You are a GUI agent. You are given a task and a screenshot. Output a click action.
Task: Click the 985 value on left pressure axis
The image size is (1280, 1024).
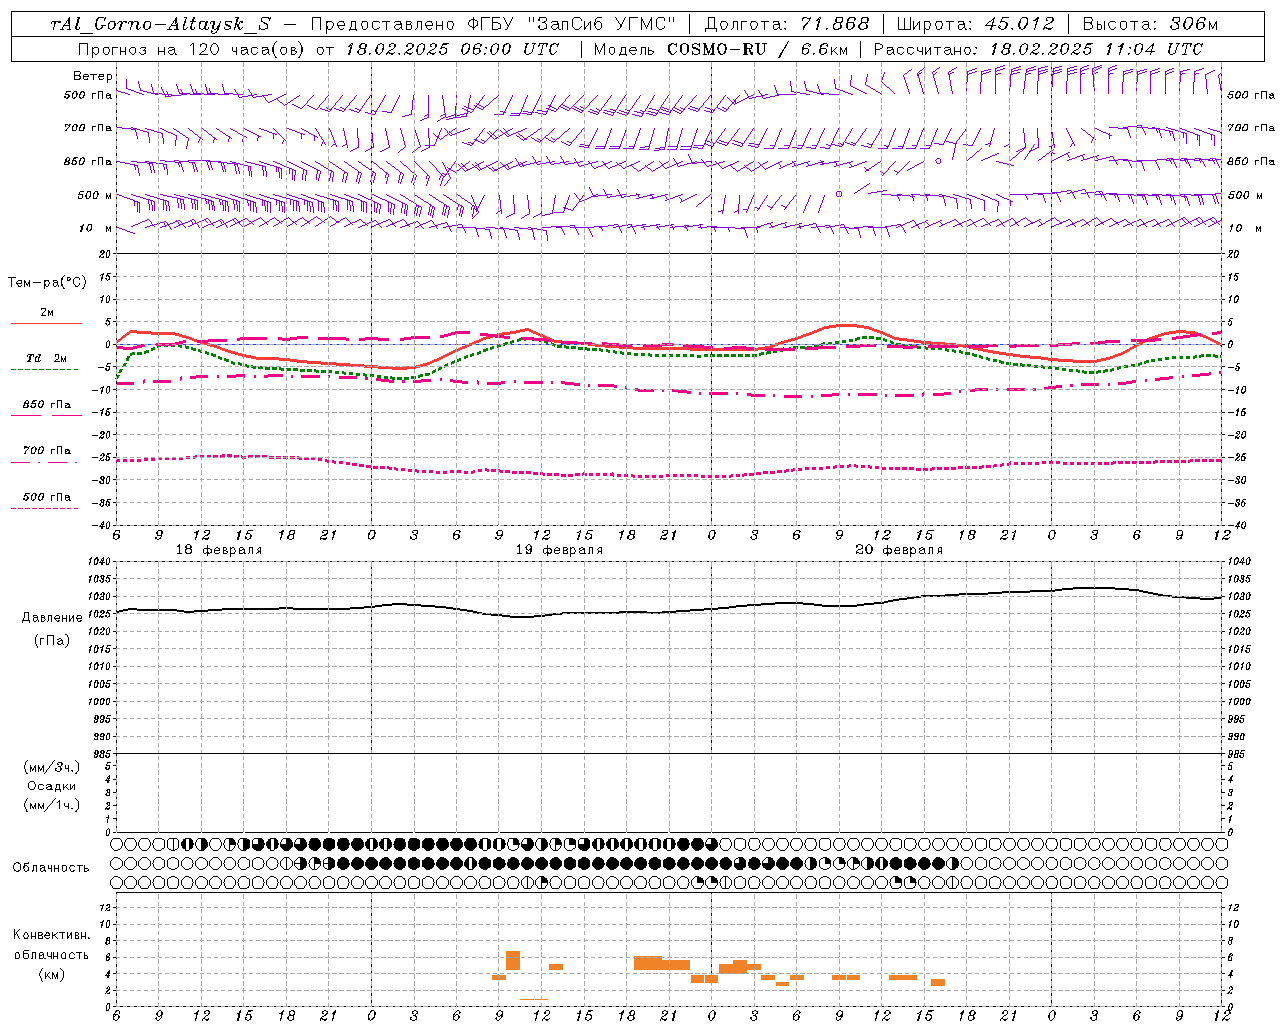101,754
